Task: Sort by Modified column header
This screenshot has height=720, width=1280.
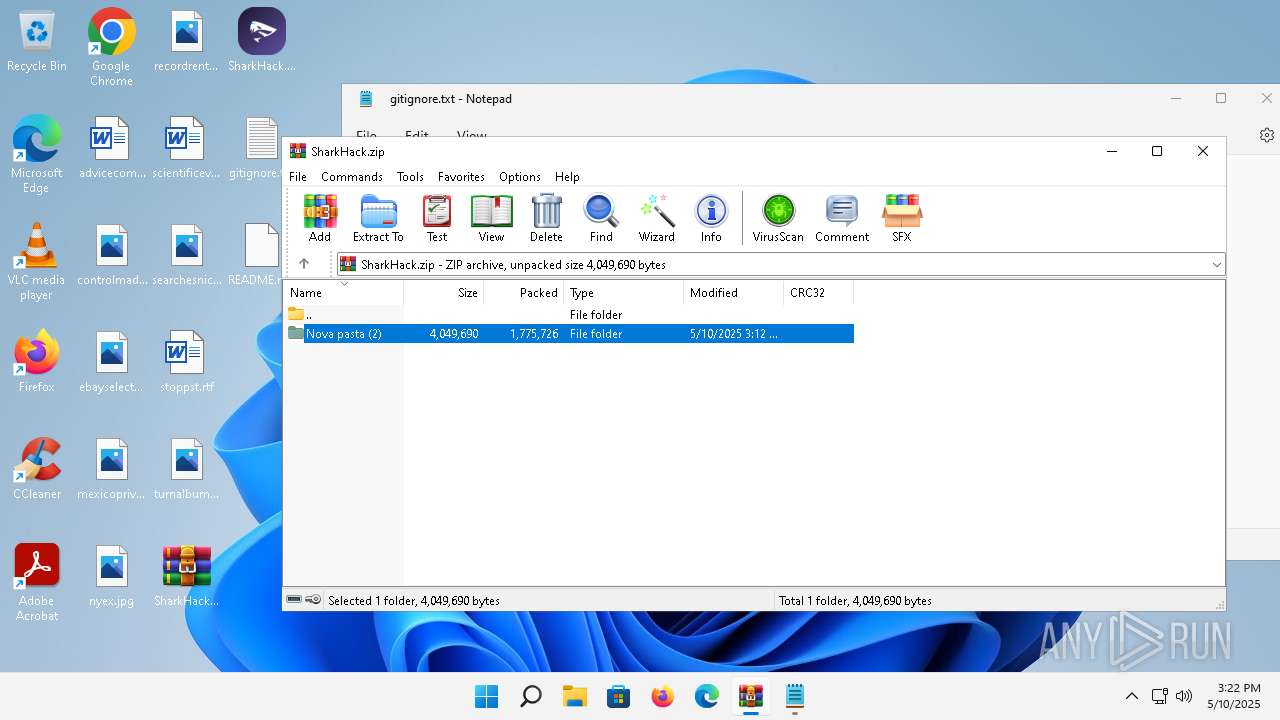Action: [x=734, y=293]
